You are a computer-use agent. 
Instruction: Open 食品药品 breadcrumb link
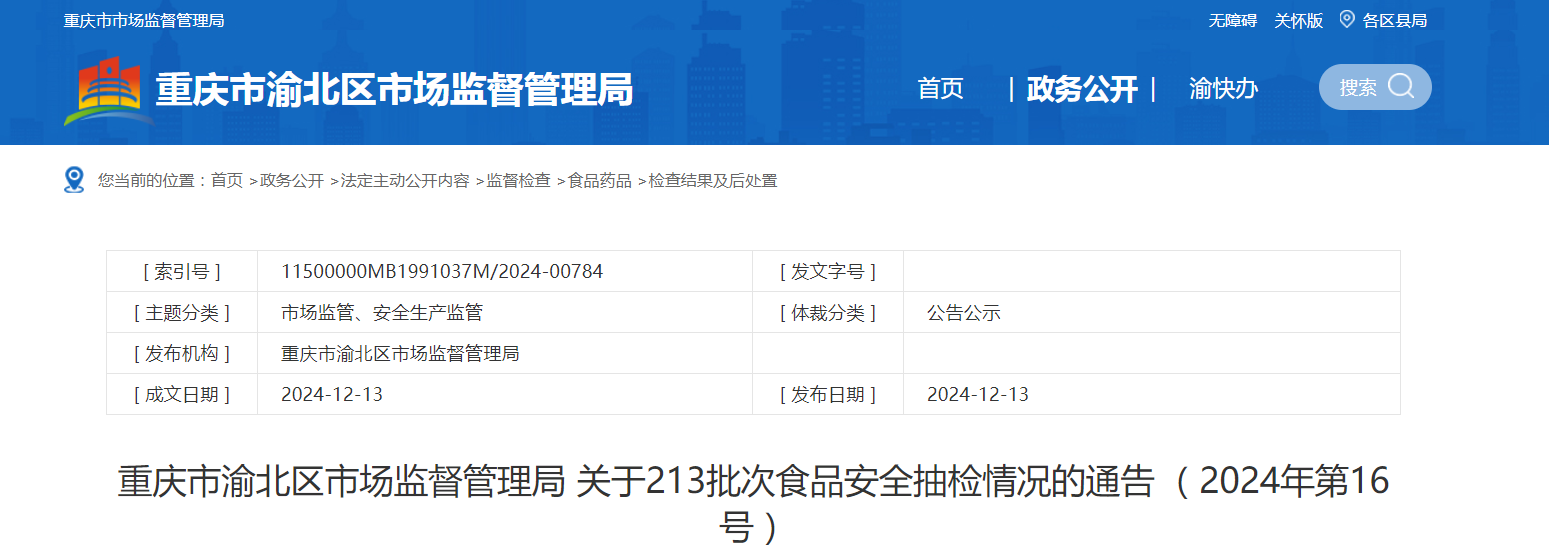coord(600,181)
